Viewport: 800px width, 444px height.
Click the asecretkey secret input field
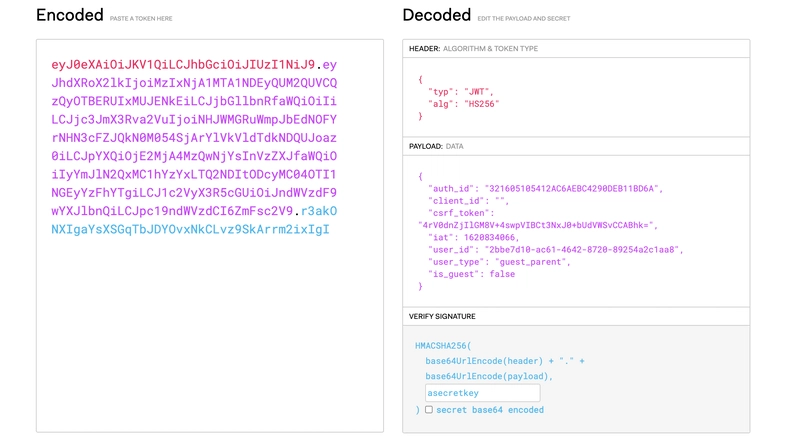[482, 393]
